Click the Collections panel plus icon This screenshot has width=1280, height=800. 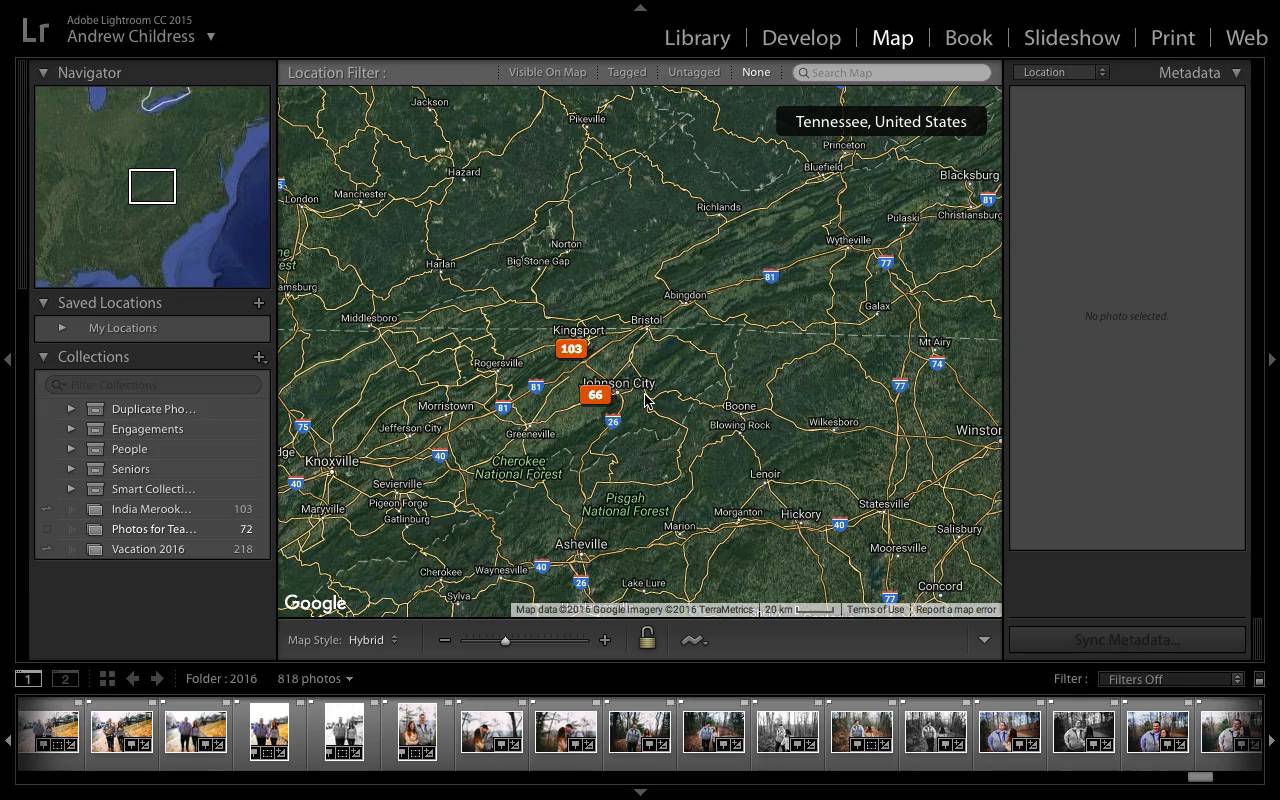tap(259, 357)
